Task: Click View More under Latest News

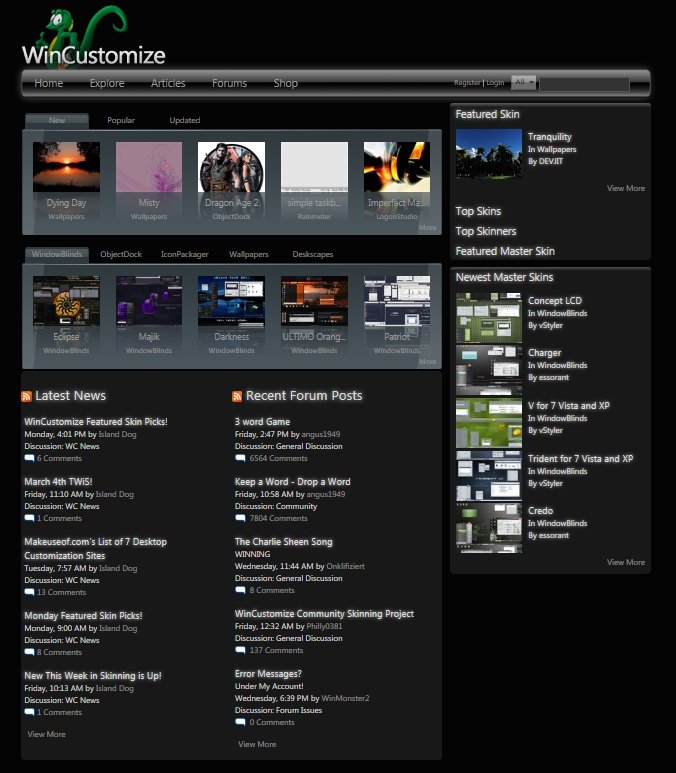Action: [x=46, y=735]
